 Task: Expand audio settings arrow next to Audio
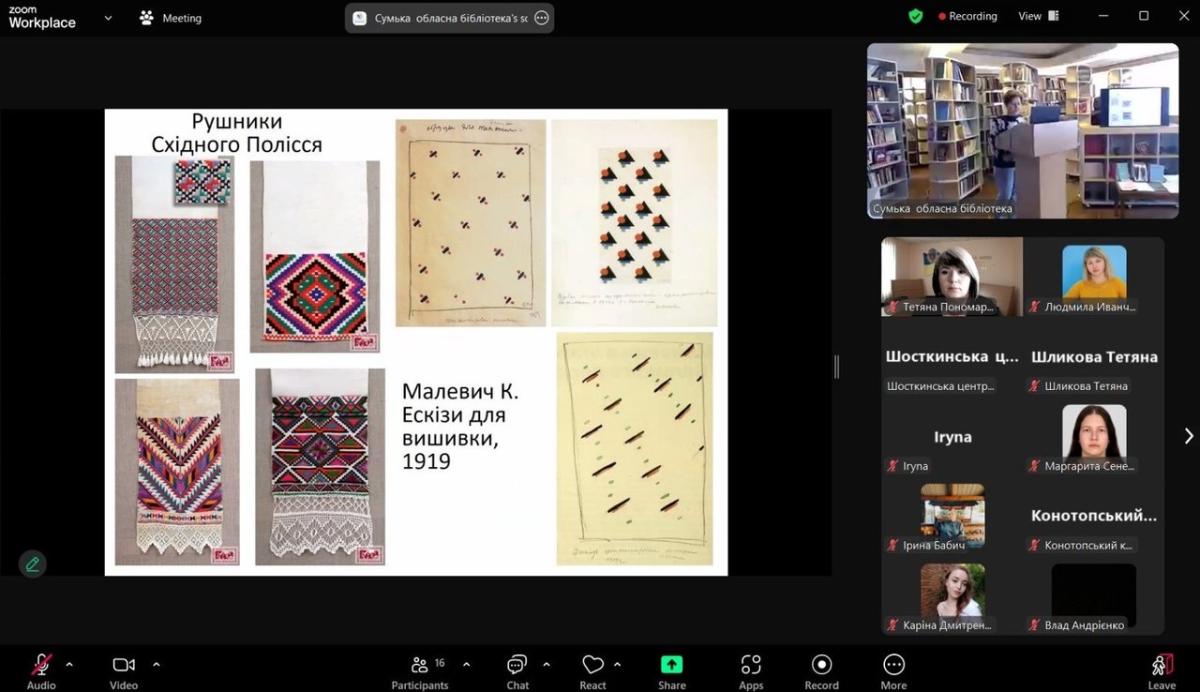point(69,664)
